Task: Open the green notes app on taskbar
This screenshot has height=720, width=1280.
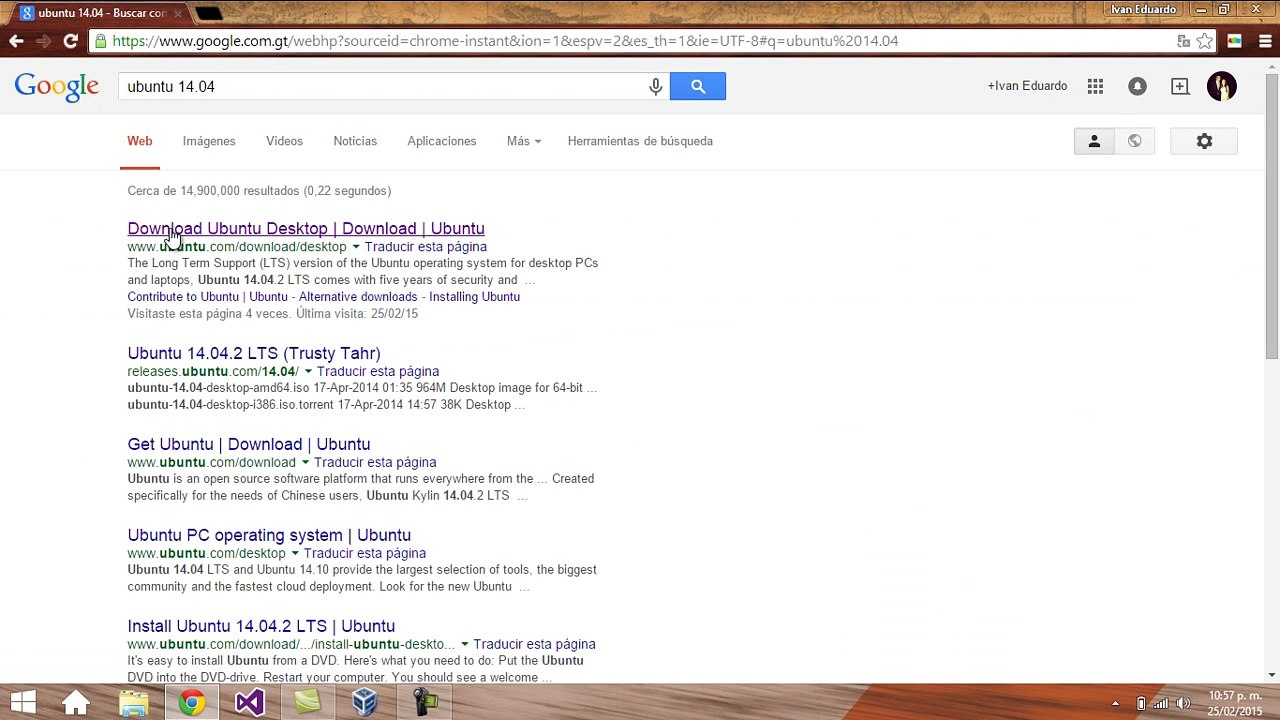Action: coord(307,703)
